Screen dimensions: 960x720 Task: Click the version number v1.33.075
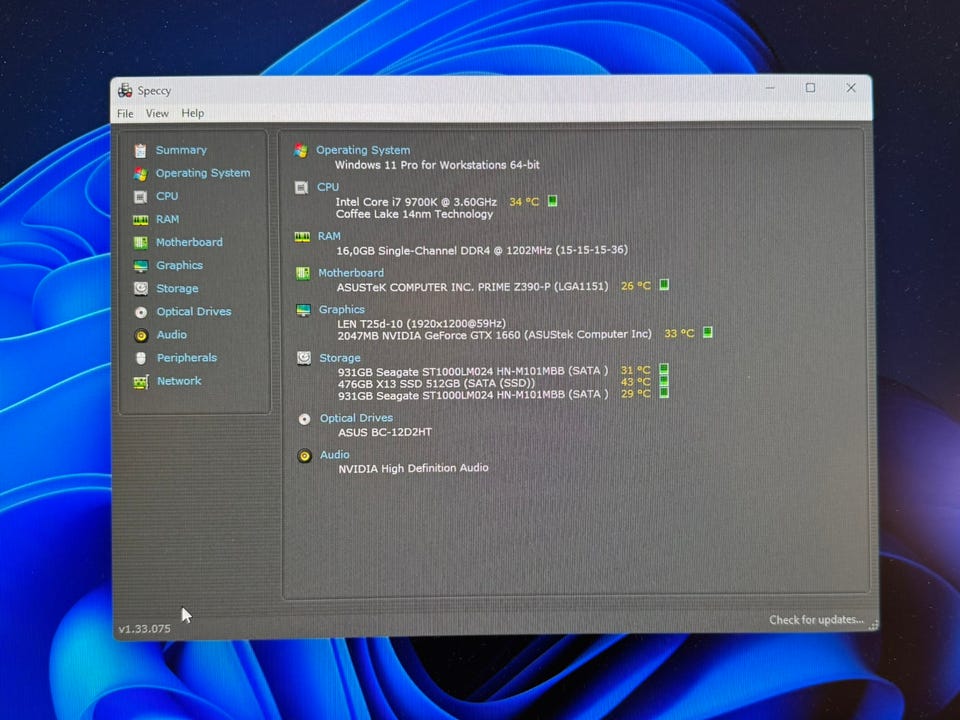pyautogui.click(x=144, y=629)
